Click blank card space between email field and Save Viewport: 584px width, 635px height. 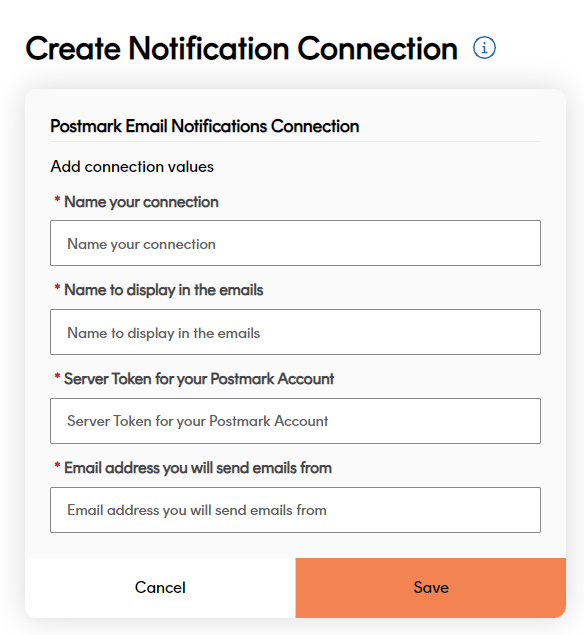coord(295,545)
